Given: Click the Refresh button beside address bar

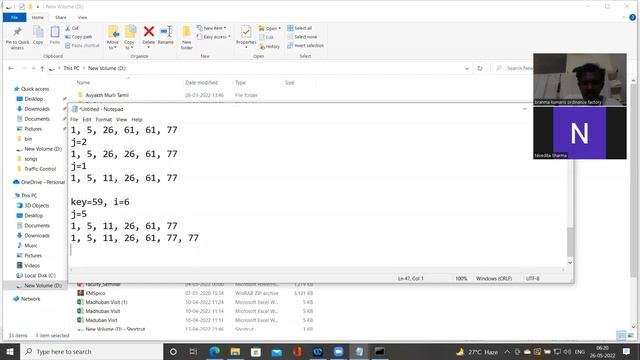Looking at the screenshot, I should (x=480, y=69).
